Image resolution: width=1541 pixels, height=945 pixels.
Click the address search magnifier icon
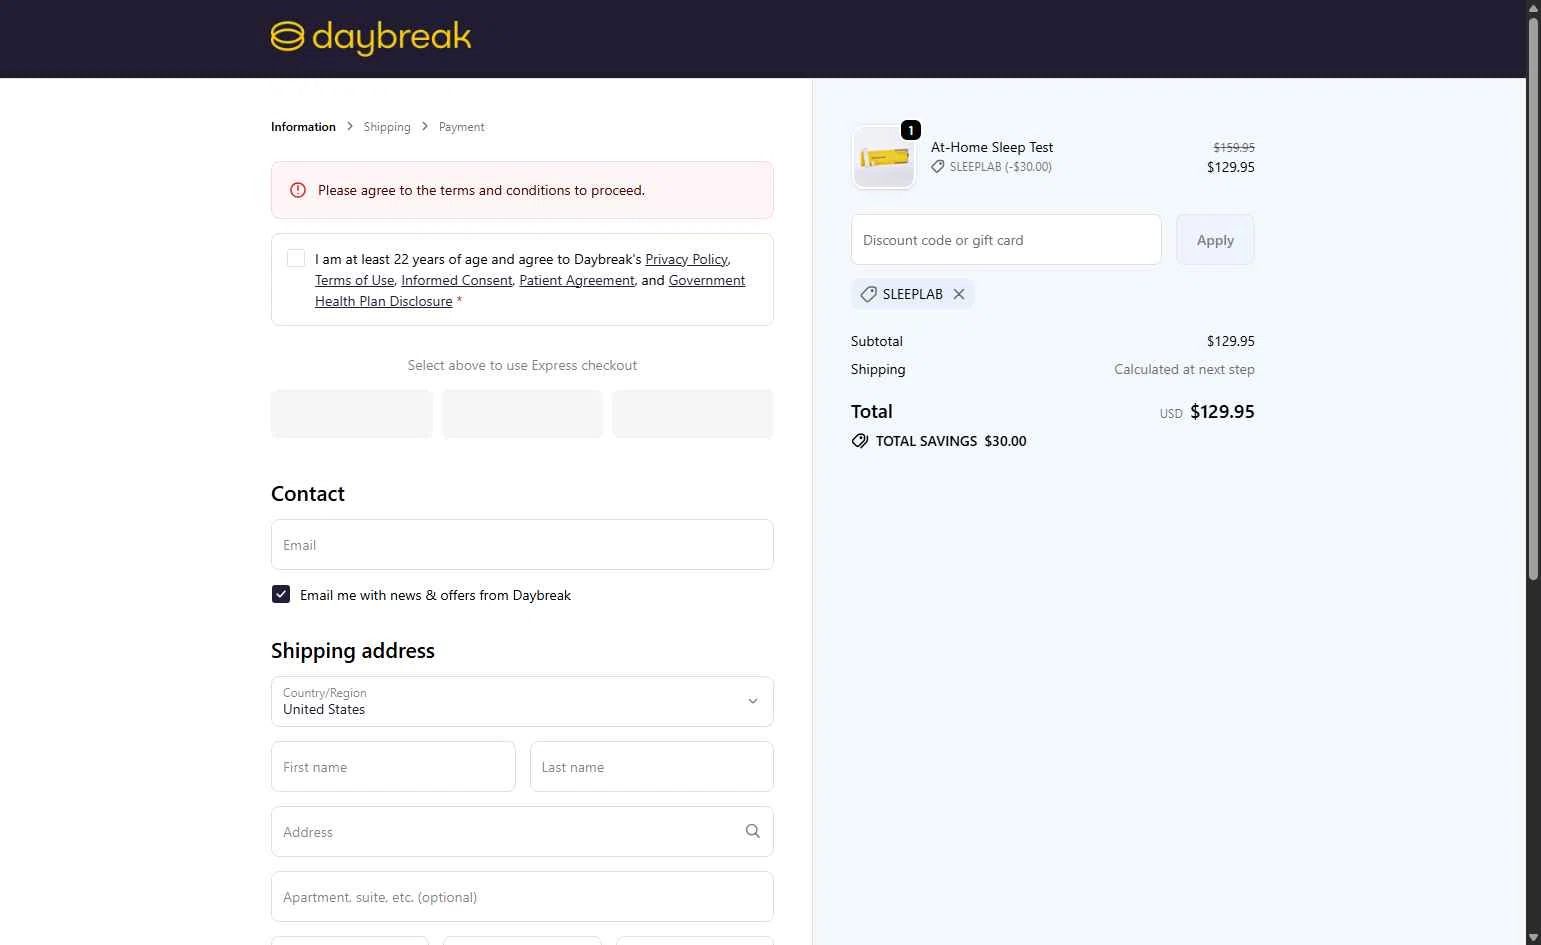pyautogui.click(x=753, y=831)
